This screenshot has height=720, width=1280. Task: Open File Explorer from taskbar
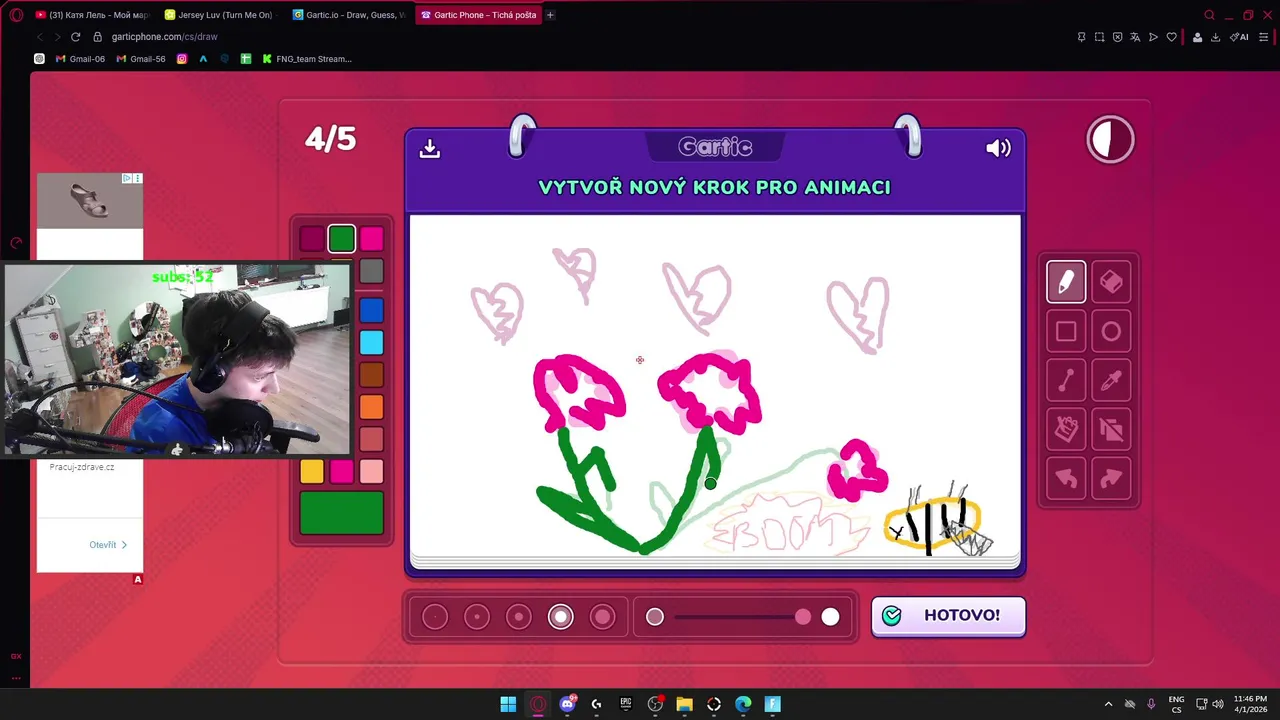[684, 704]
